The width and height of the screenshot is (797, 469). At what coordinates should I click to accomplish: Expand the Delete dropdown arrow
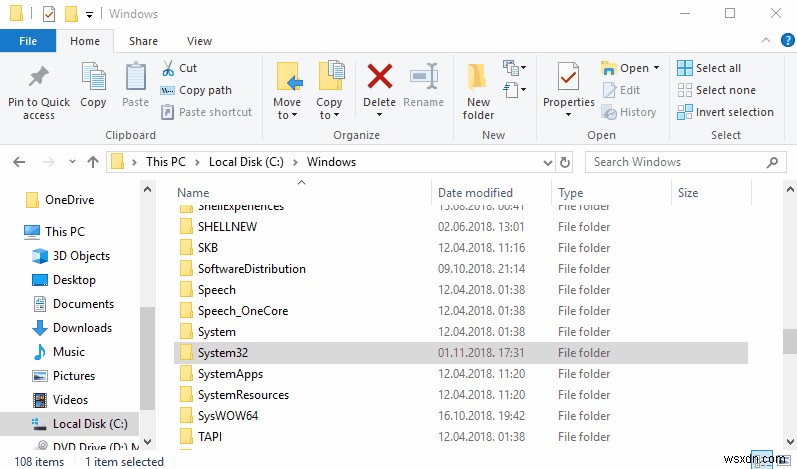pyautogui.click(x=379, y=115)
